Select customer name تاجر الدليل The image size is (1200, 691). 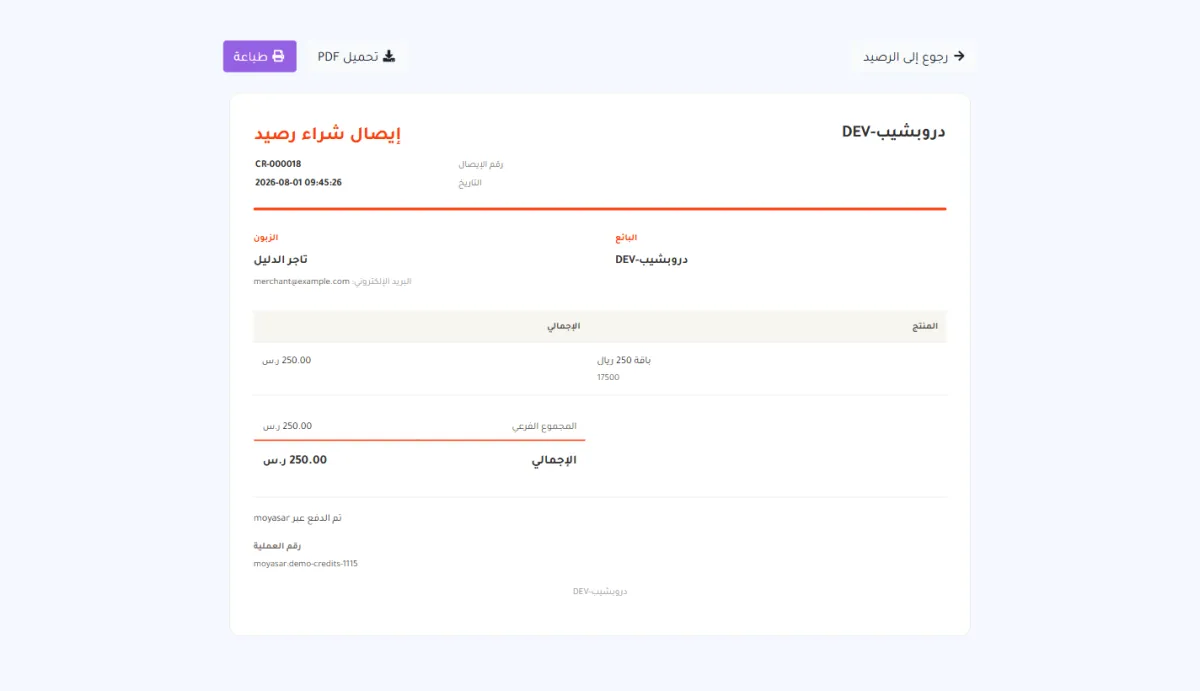click(x=281, y=259)
